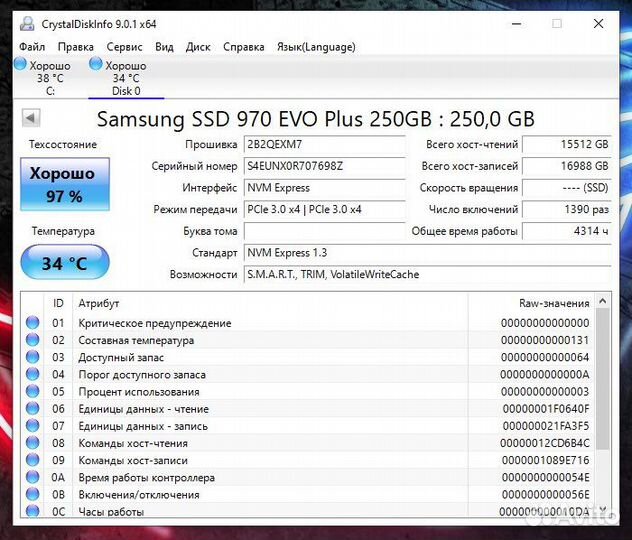Screen dimensions: 632x540
Task: Click raw value 00000001F0640F
Action: click(x=546, y=409)
